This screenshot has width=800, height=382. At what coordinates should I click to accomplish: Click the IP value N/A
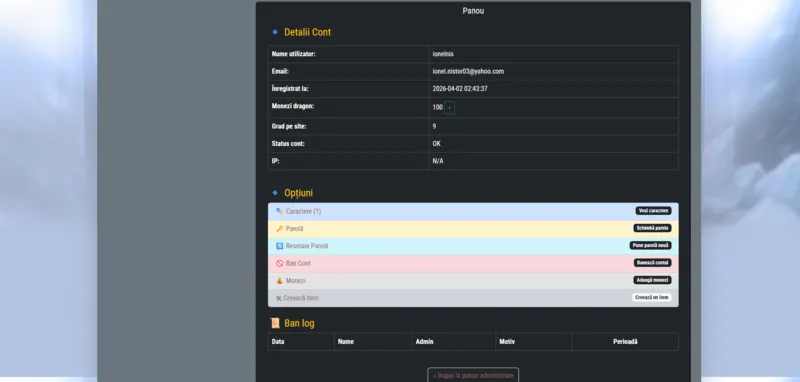click(x=438, y=161)
